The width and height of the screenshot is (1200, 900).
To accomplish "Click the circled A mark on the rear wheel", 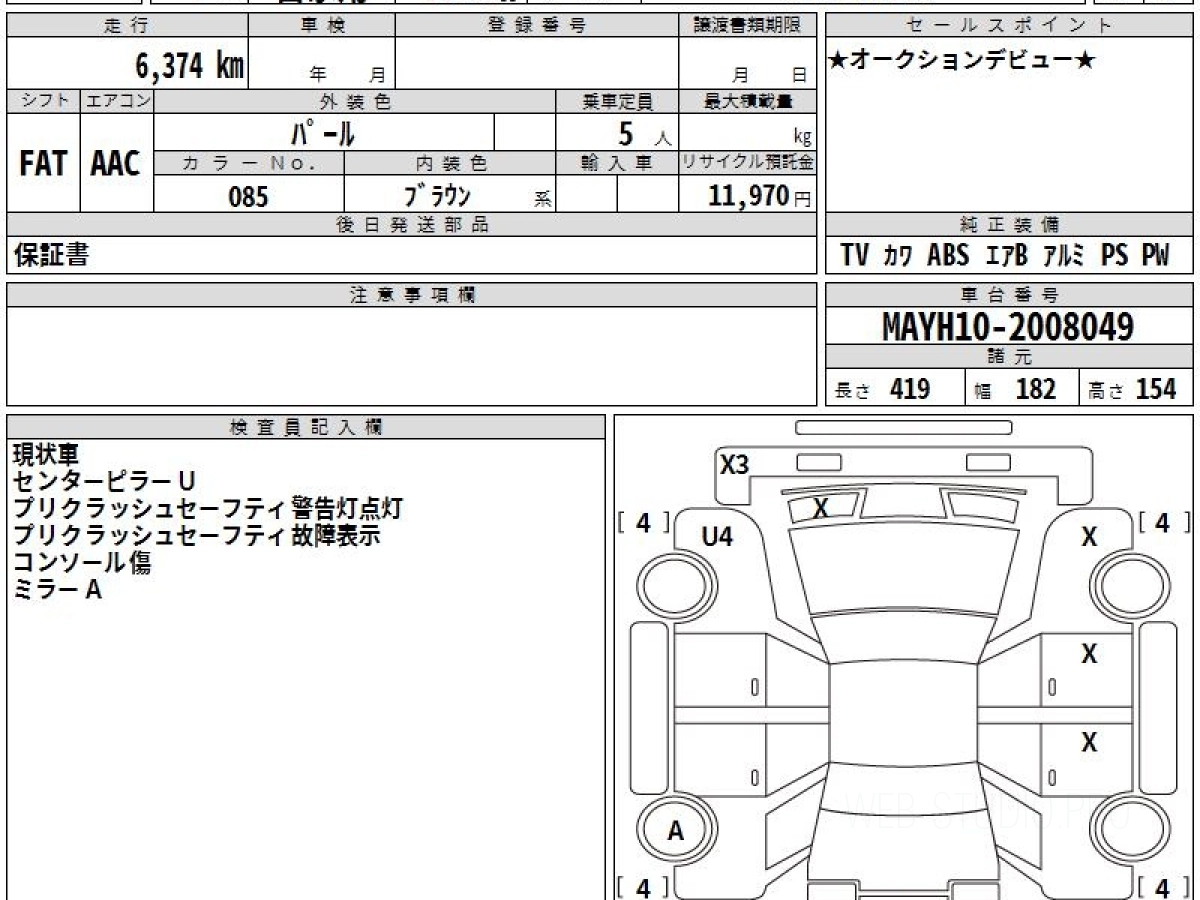I will (676, 831).
